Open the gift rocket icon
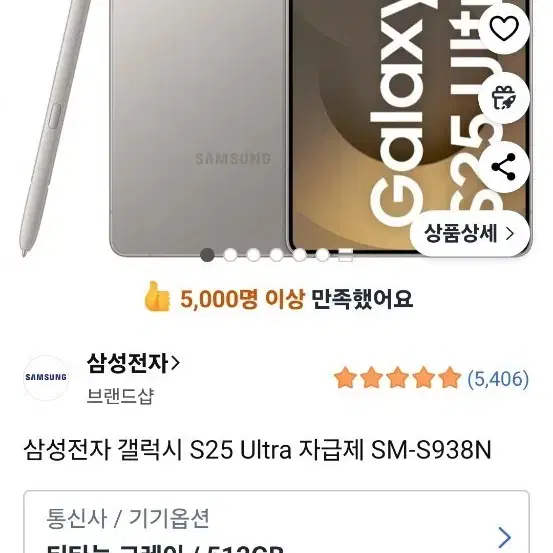The width and height of the screenshot is (553, 553). 504,98
